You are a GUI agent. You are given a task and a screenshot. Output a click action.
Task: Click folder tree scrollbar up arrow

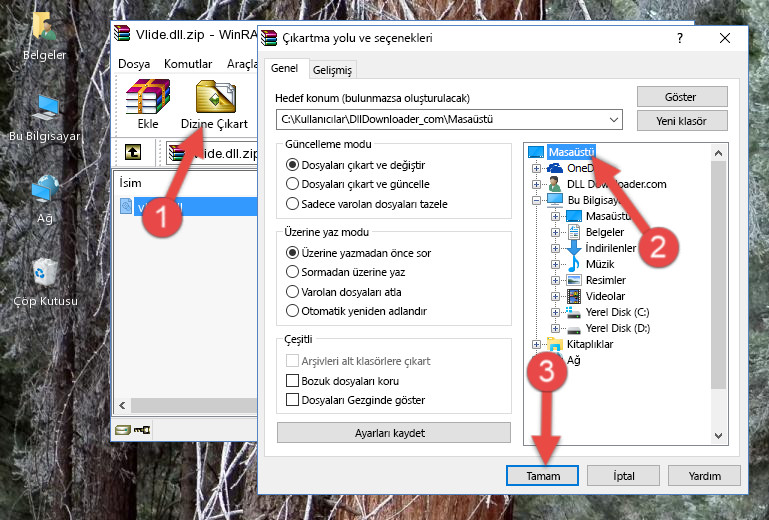[718, 153]
